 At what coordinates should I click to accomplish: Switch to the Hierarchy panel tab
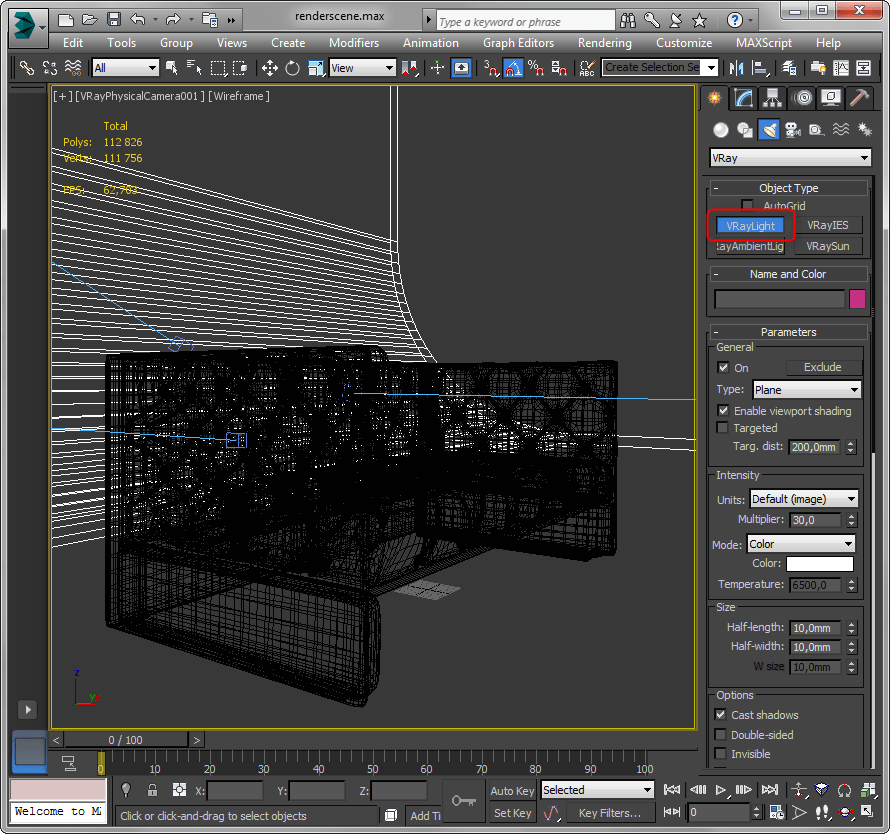[771, 98]
